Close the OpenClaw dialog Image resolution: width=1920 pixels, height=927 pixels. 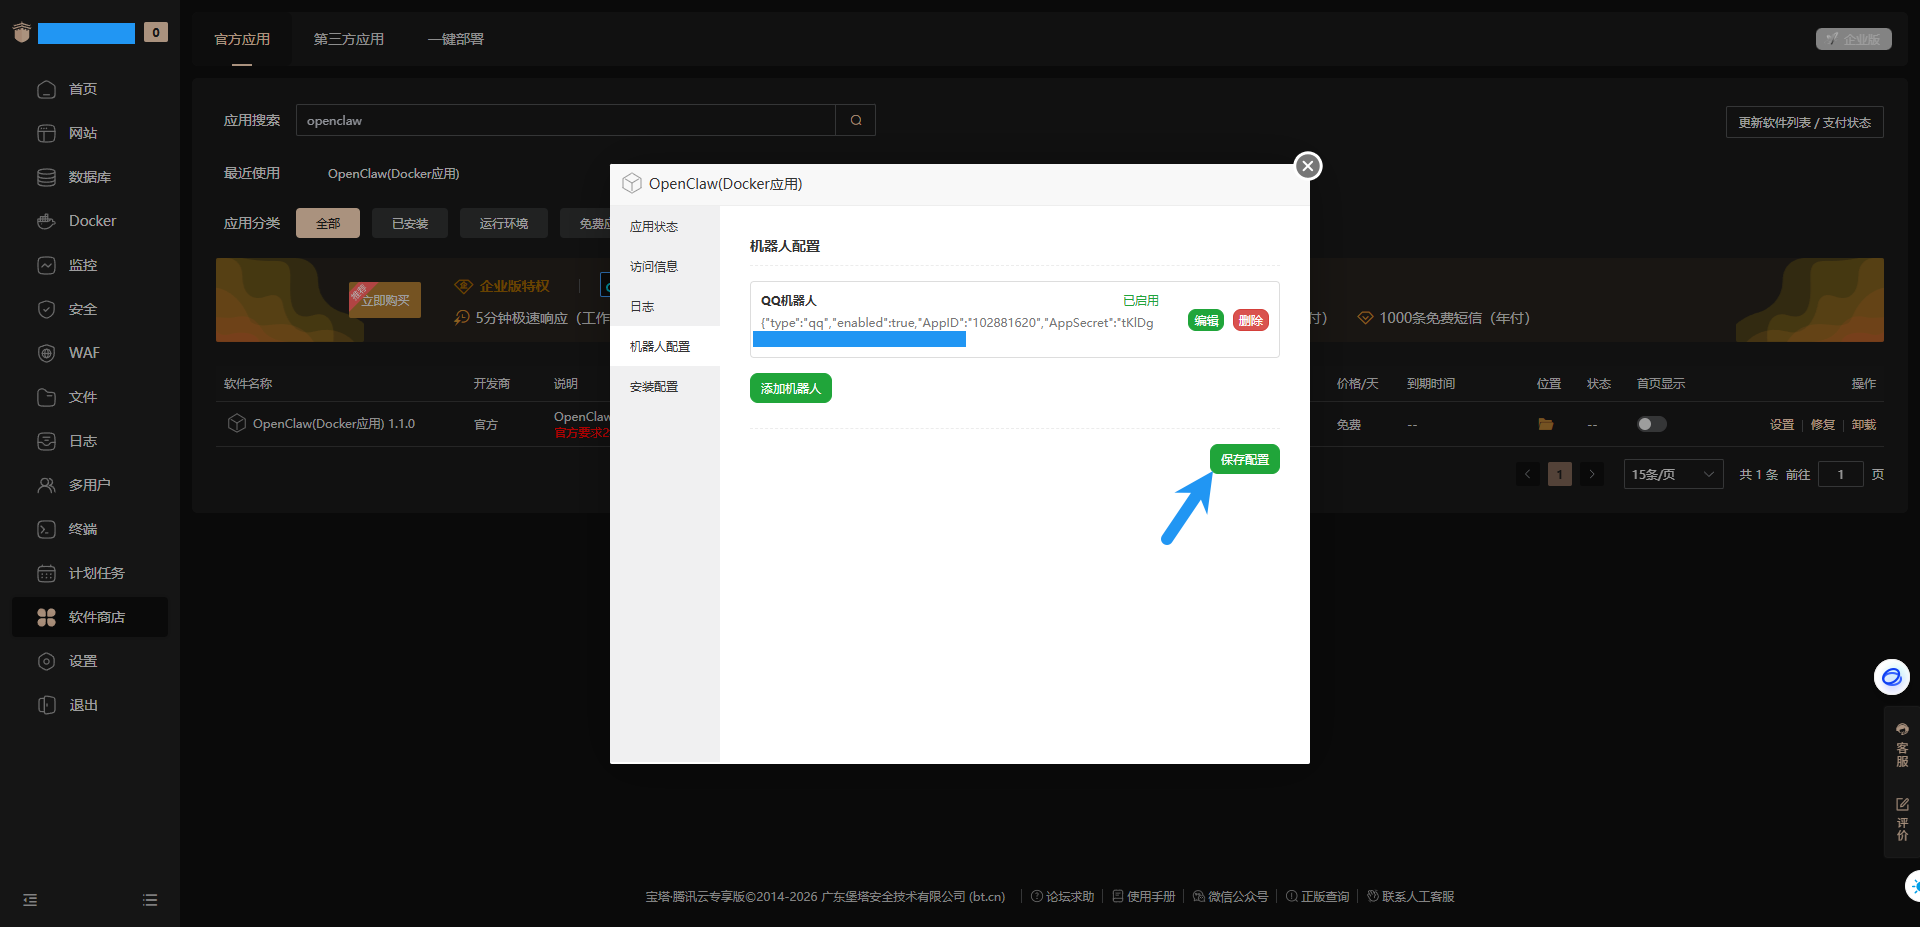tap(1307, 166)
